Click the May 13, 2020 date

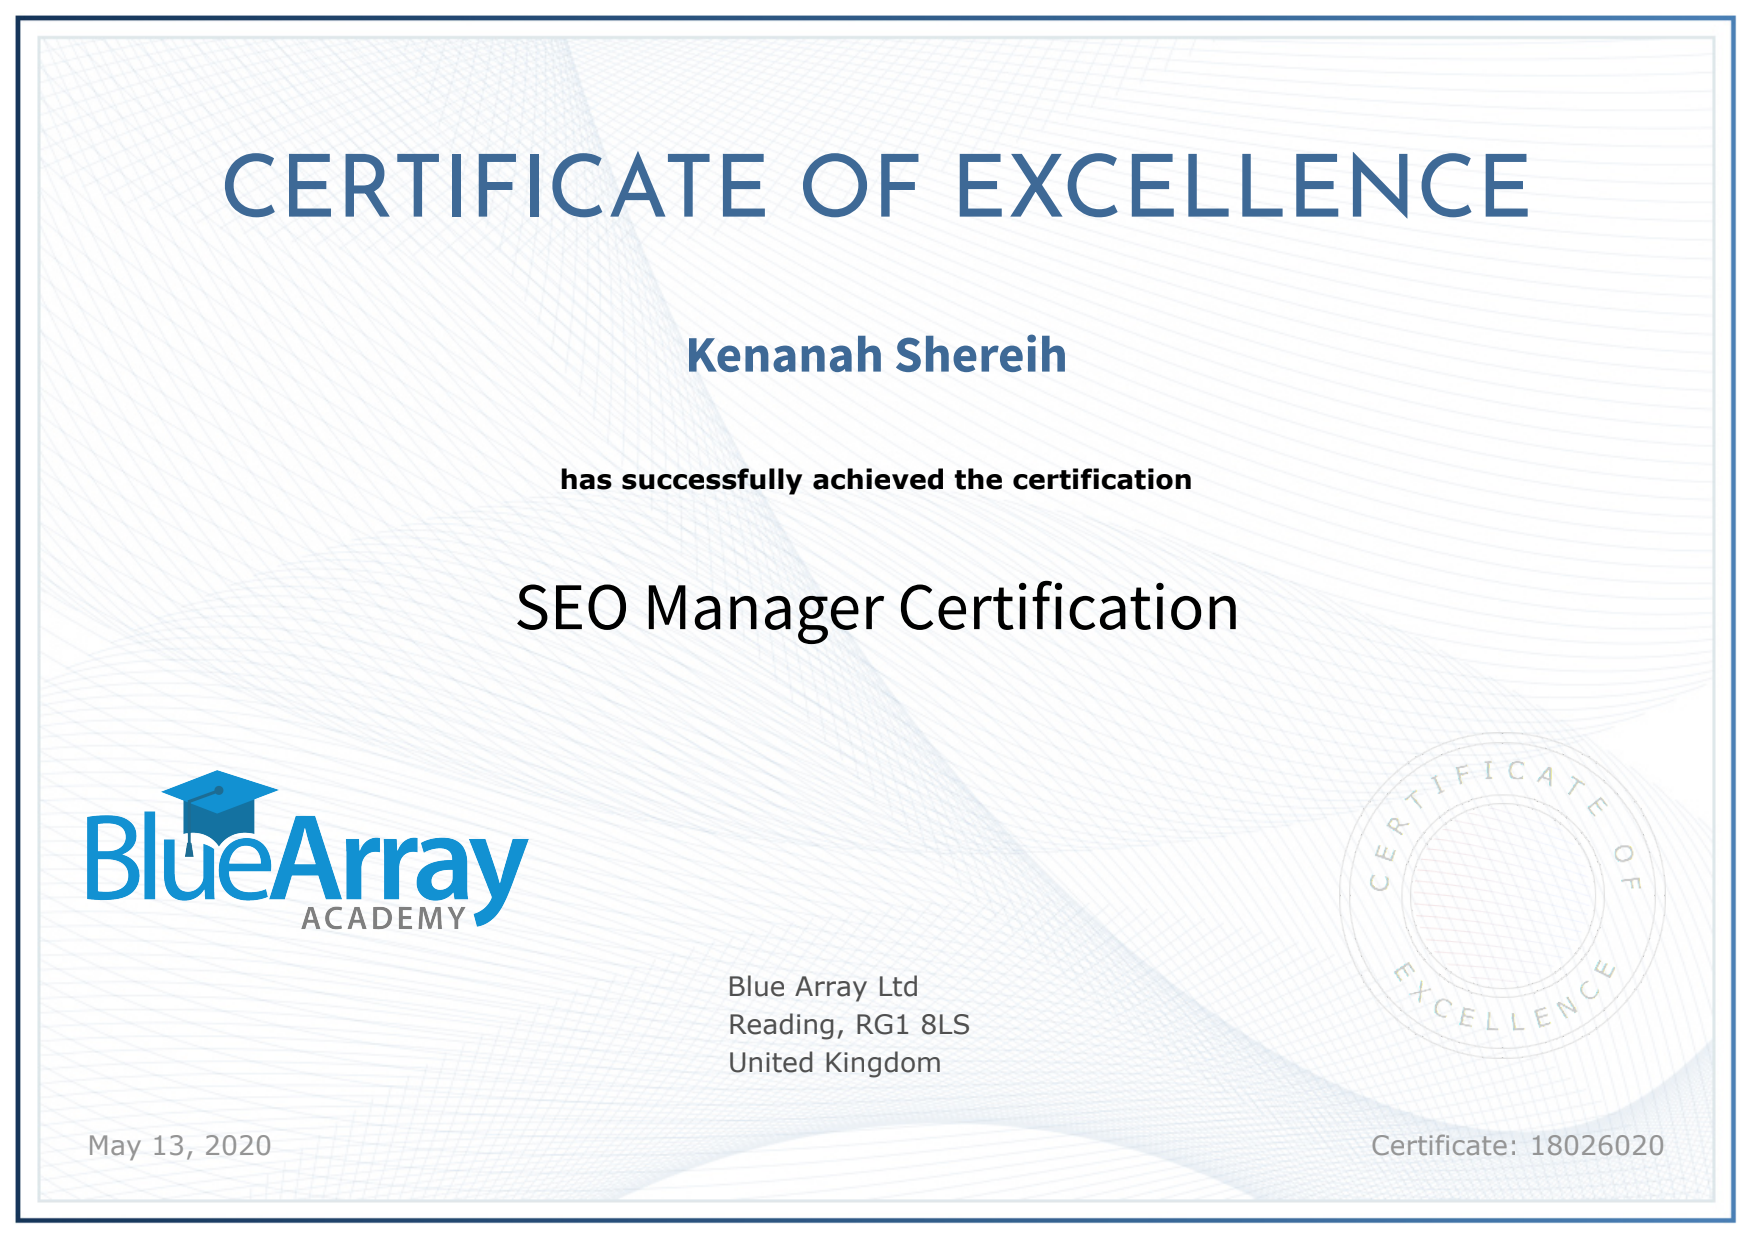click(180, 1146)
